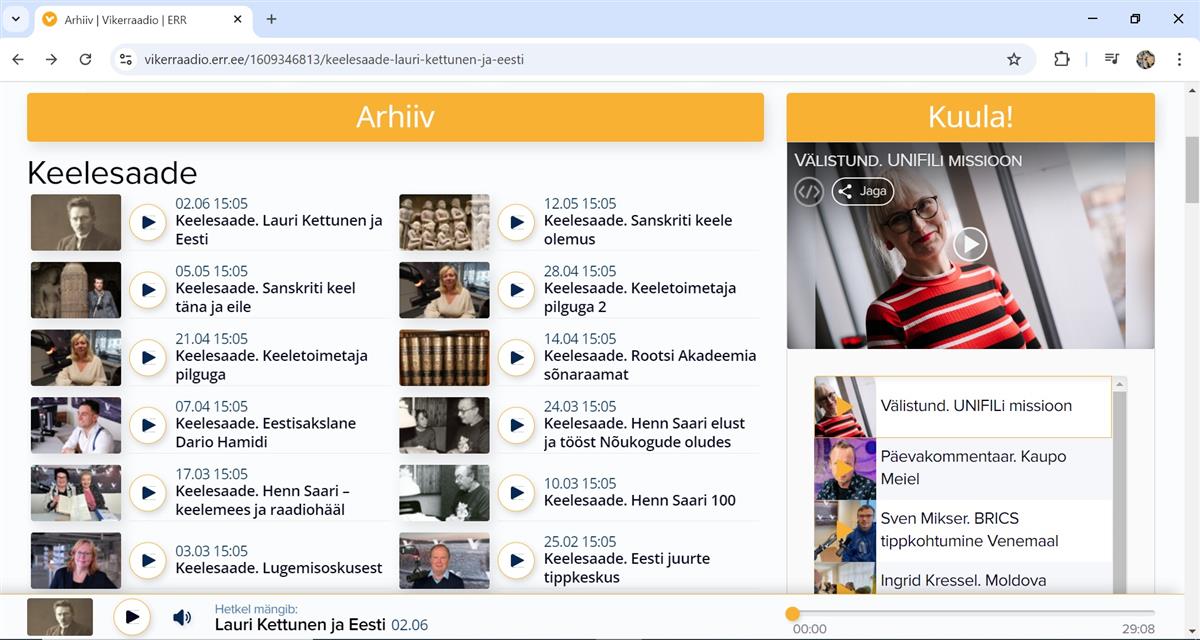Bookmark this page with the star icon
The image size is (1200, 640).
click(x=1014, y=59)
